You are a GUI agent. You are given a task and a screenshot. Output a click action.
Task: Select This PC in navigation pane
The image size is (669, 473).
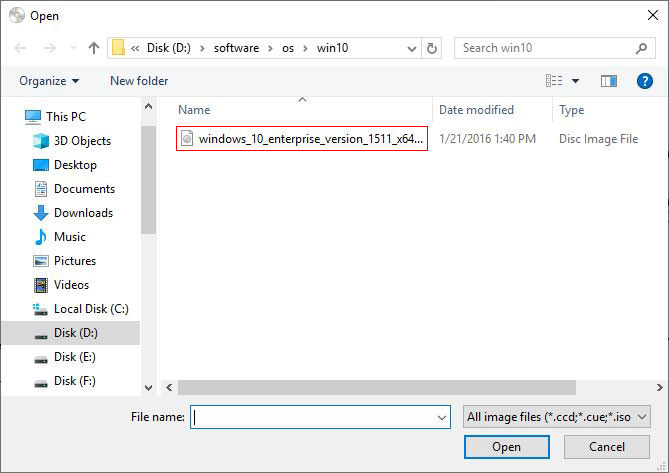coord(66,117)
